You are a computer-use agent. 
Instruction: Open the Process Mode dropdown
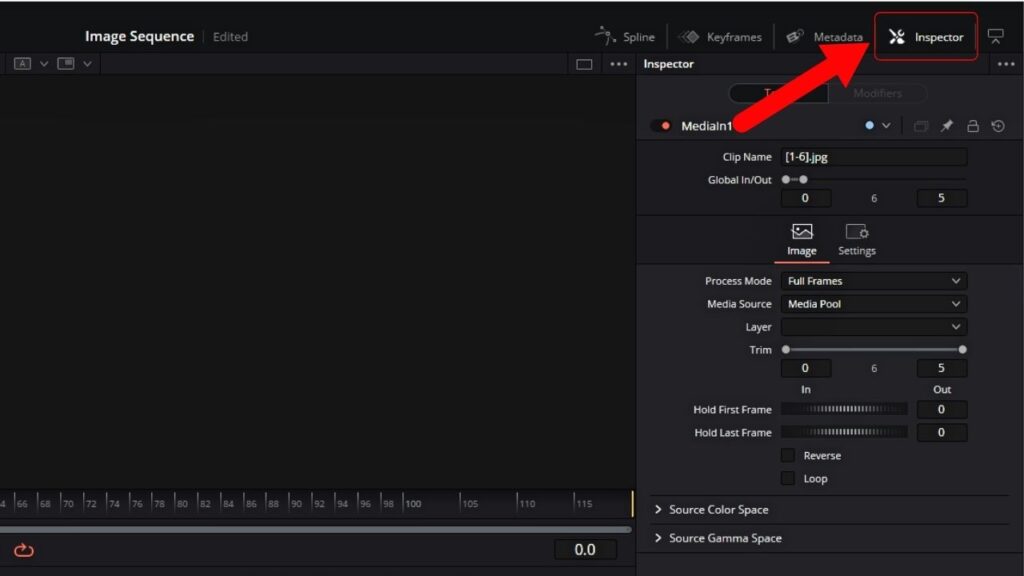click(873, 281)
